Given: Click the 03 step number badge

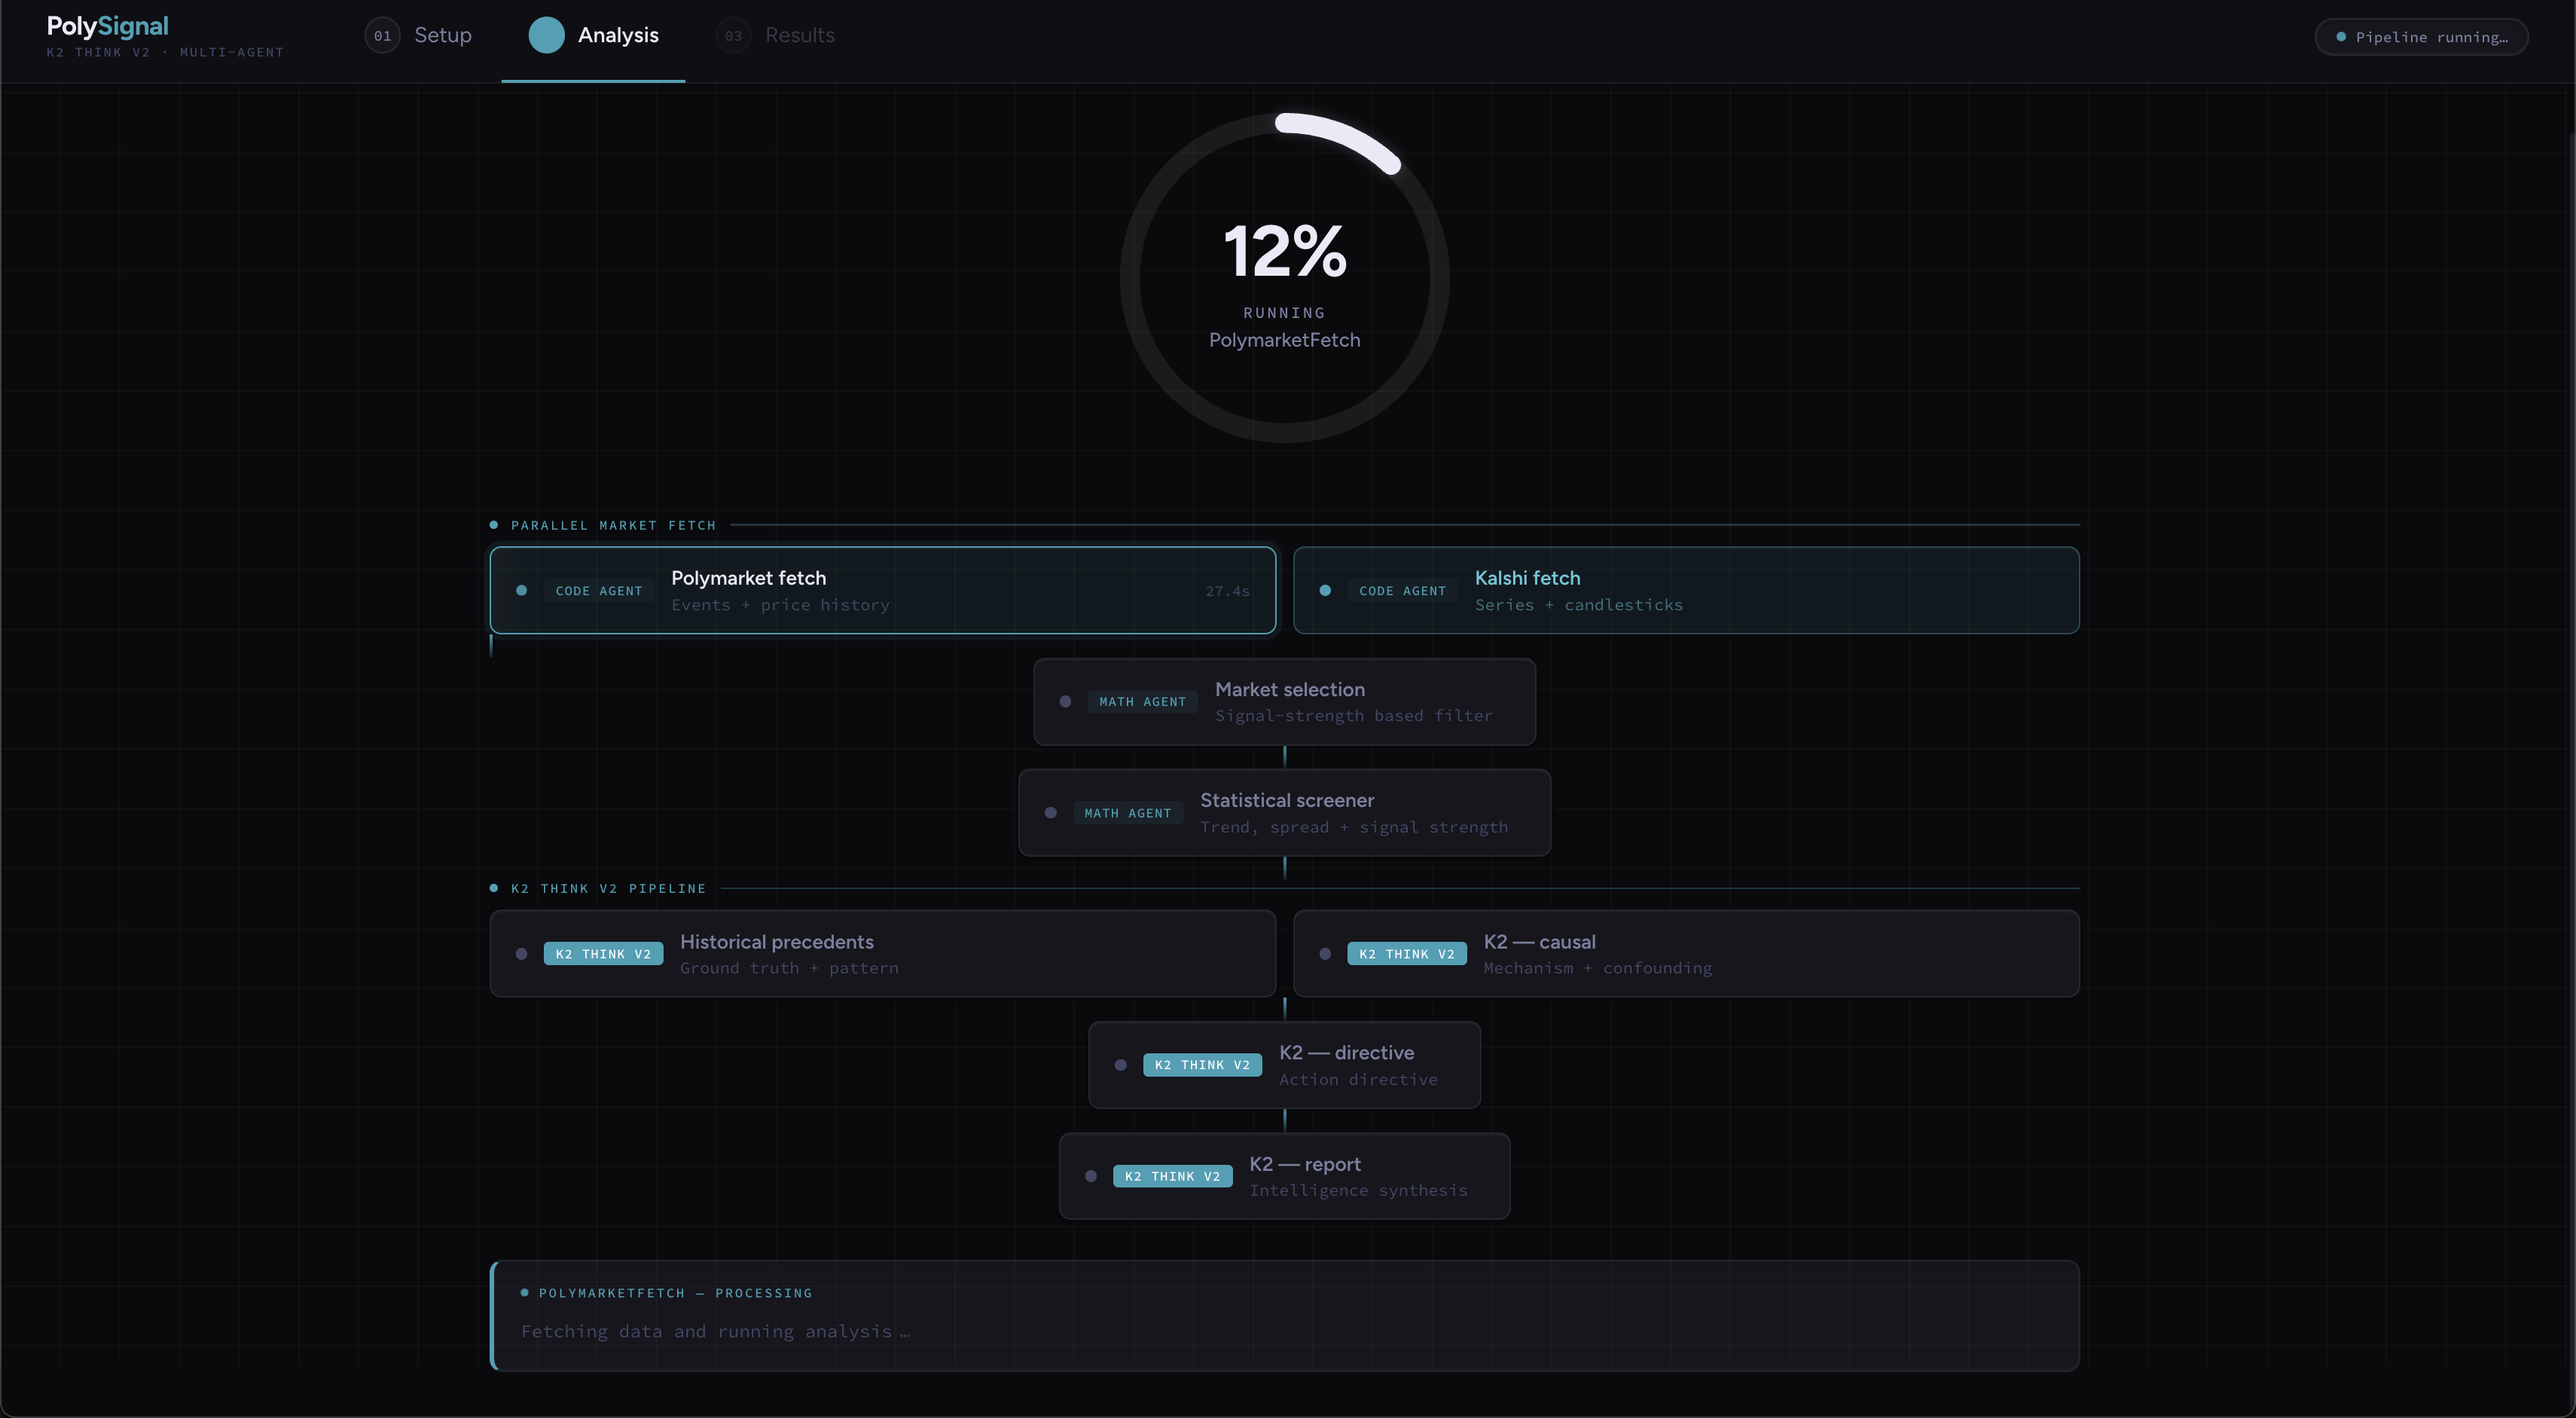Looking at the screenshot, I should tap(733, 36).
